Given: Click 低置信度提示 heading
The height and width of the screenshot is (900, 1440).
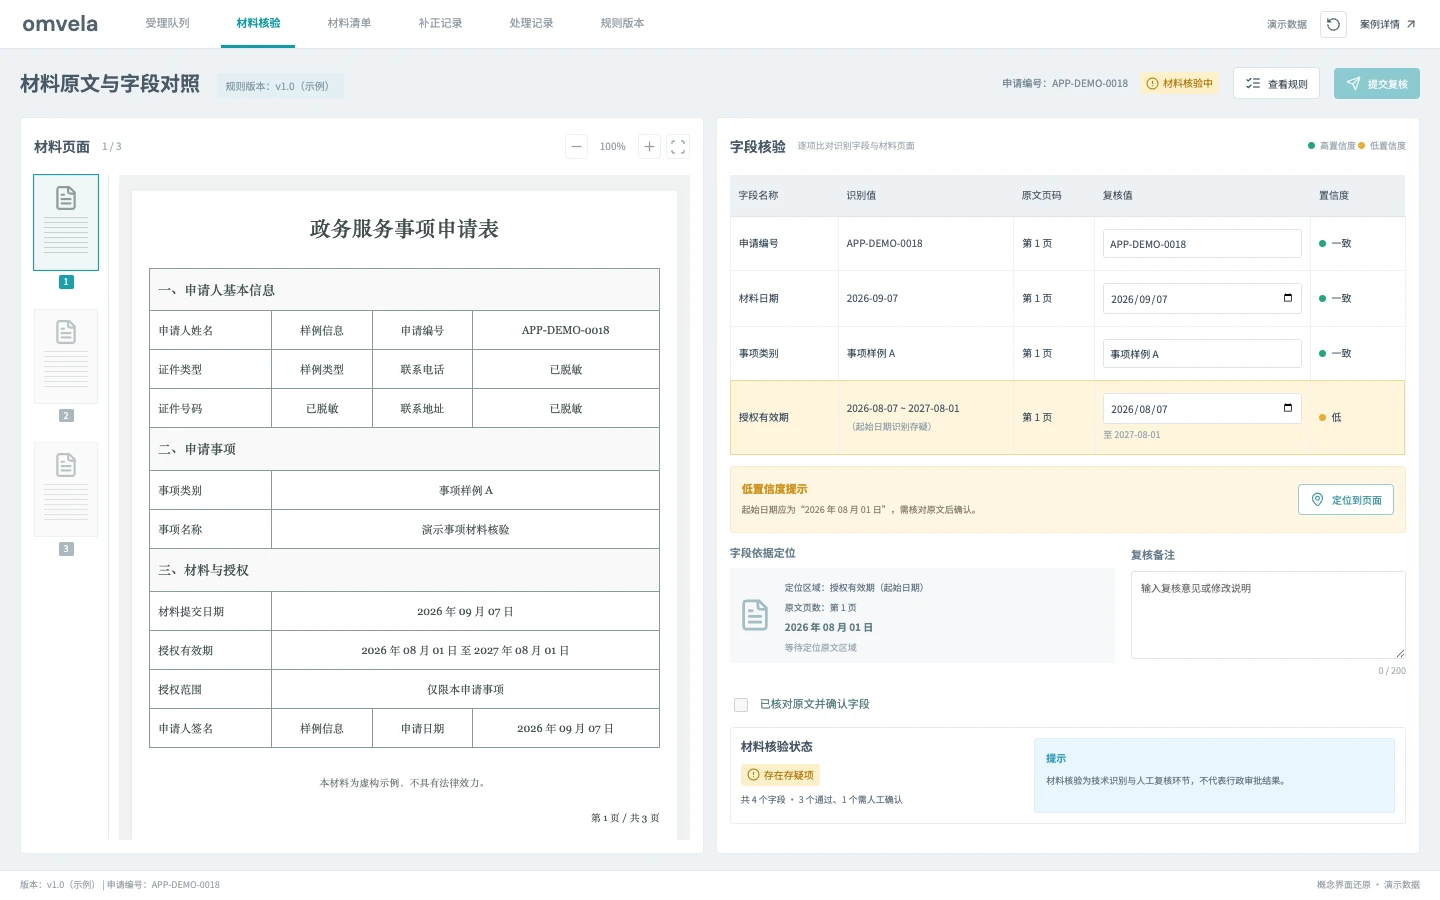Looking at the screenshot, I should (x=774, y=489).
